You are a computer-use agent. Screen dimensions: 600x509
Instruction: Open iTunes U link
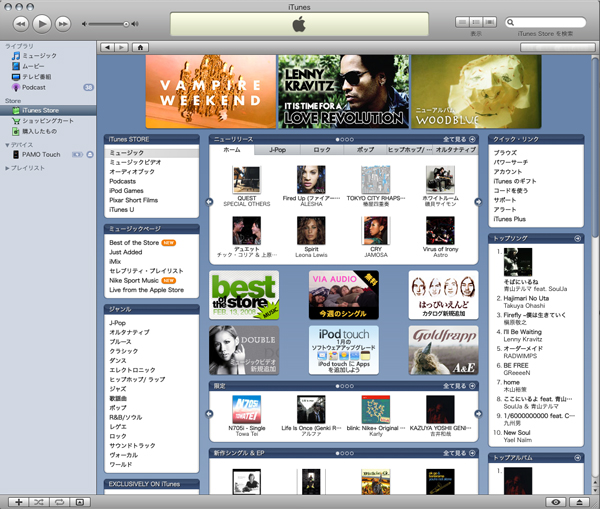click(x=122, y=210)
